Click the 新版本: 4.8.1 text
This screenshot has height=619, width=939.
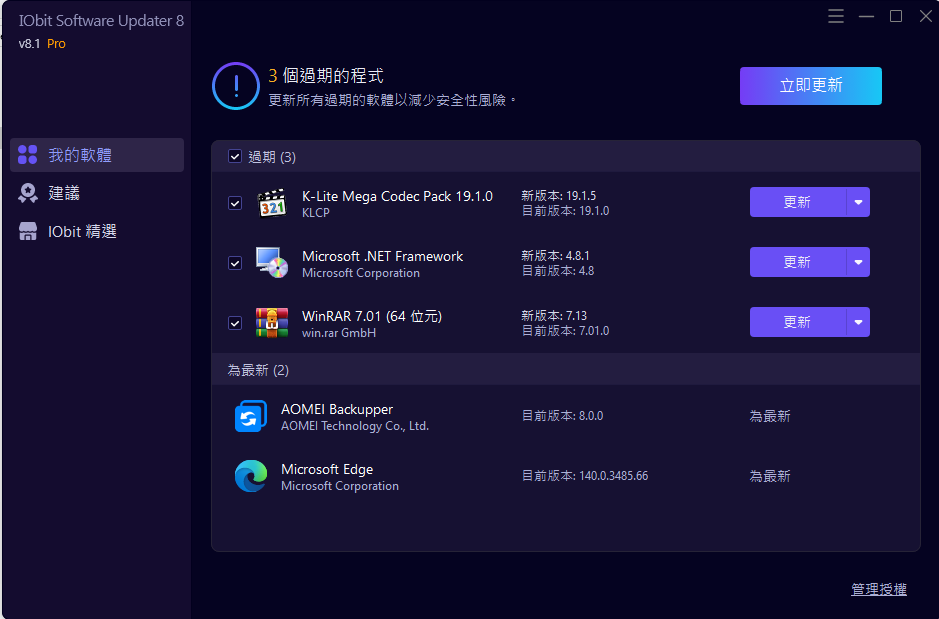coord(555,256)
